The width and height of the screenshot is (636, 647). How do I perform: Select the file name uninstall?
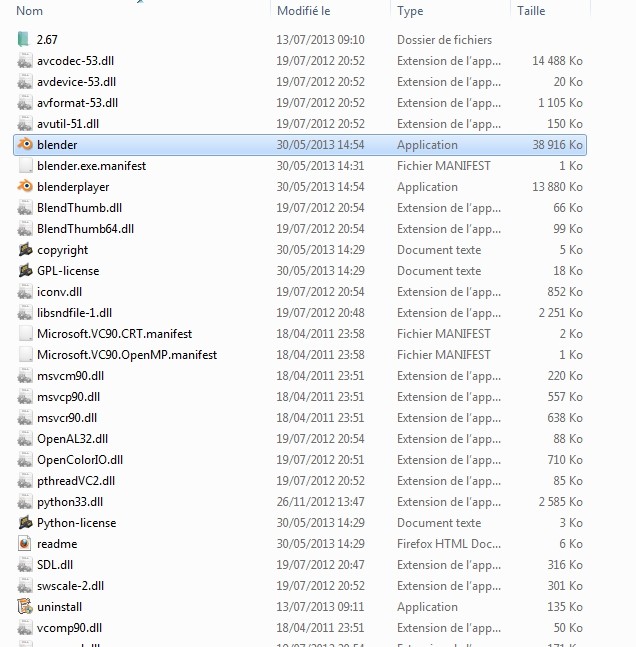tap(59, 607)
